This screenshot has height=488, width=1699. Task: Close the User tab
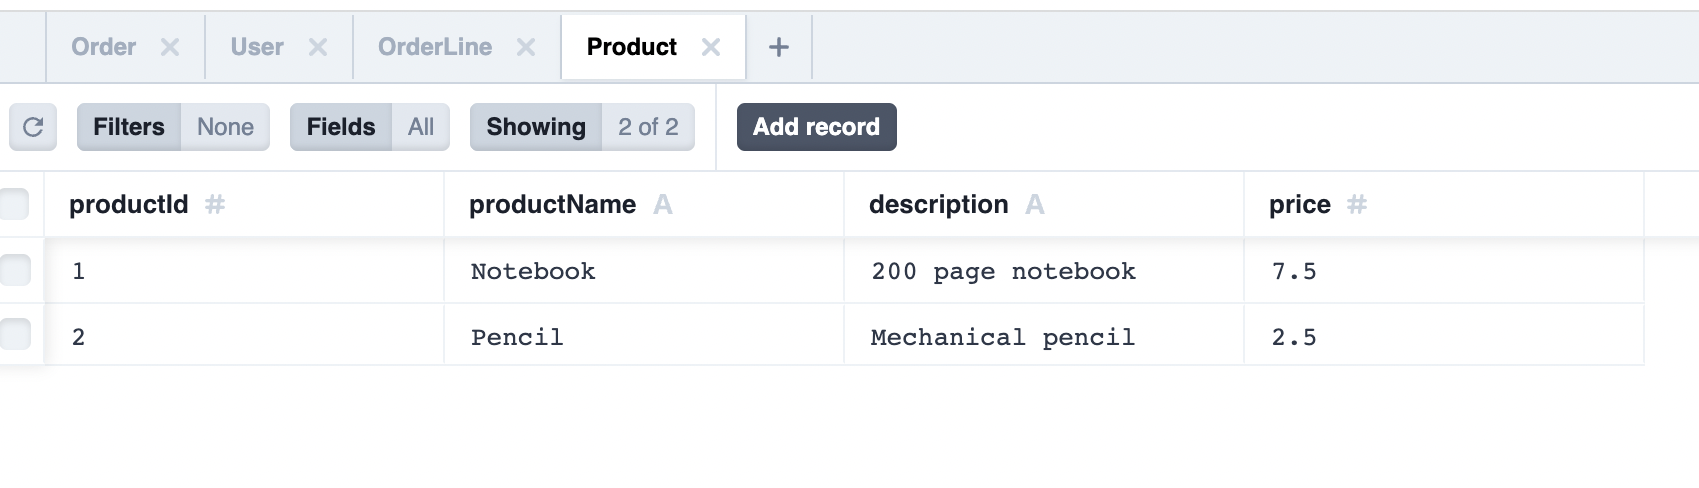click(318, 47)
